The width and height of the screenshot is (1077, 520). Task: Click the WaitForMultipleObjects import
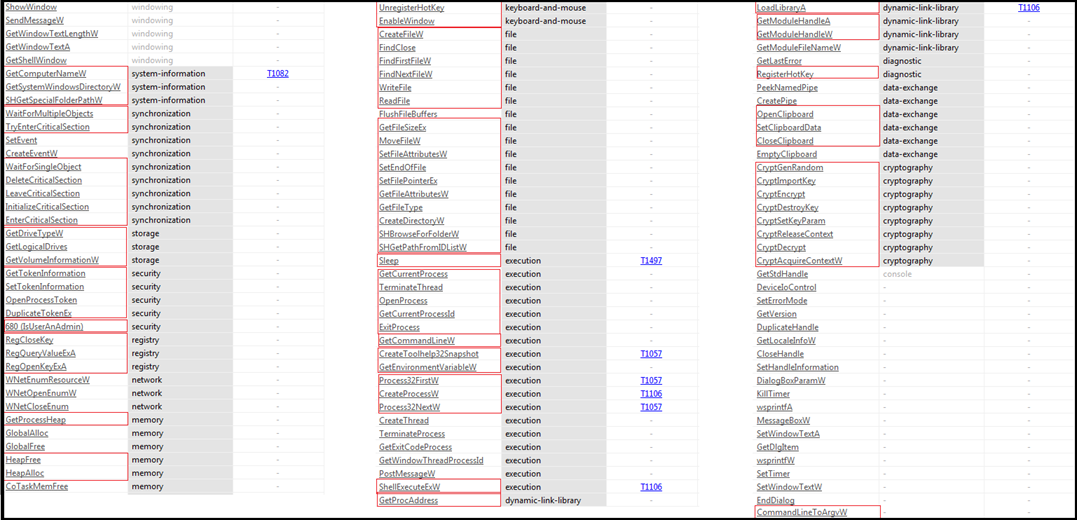[x=49, y=113]
